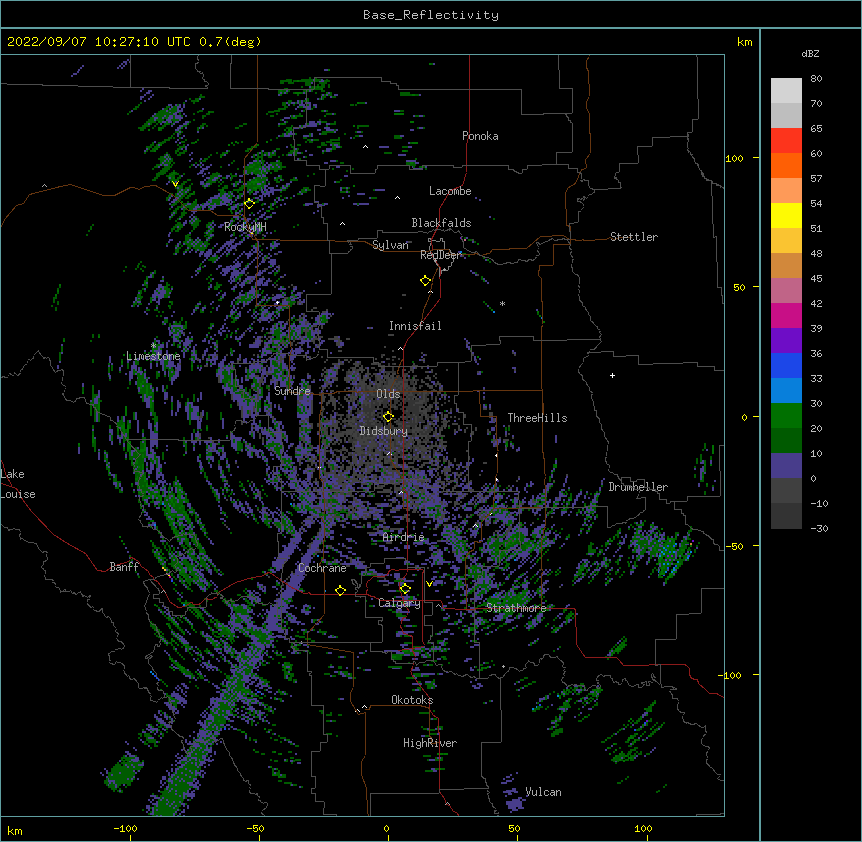Click the Stettler town label

tap(634, 237)
